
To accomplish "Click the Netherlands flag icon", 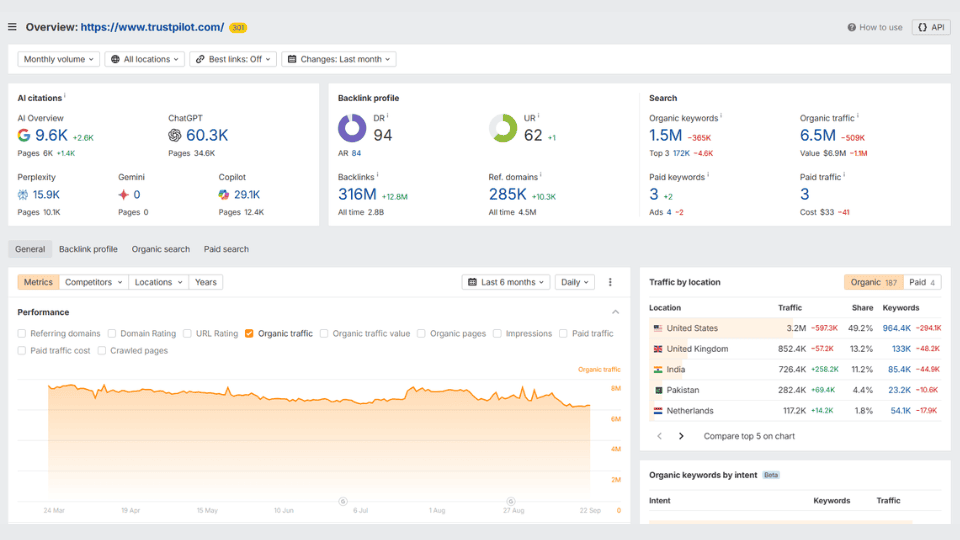I will click(x=658, y=411).
